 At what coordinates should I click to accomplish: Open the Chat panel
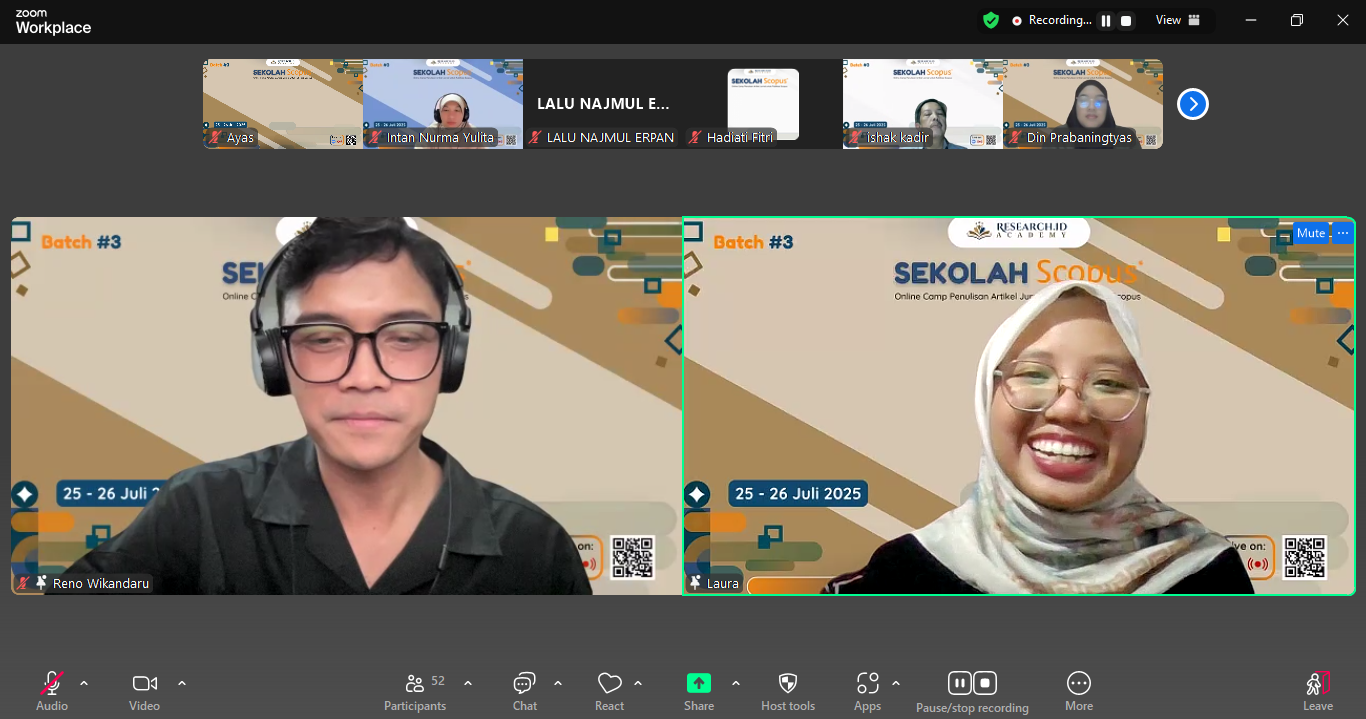pos(525,691)
